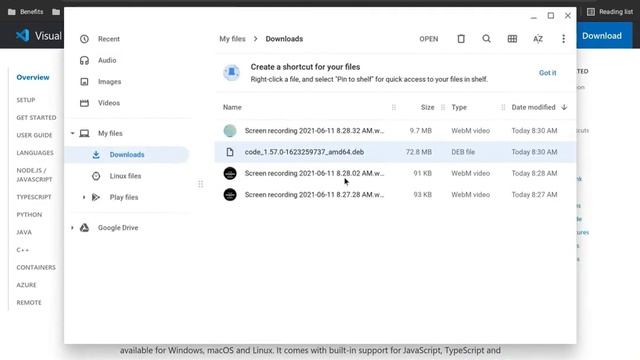640x360 pixels.
Task: Click the Downloads arrow icon in sidebar
Action: point(96,155)
